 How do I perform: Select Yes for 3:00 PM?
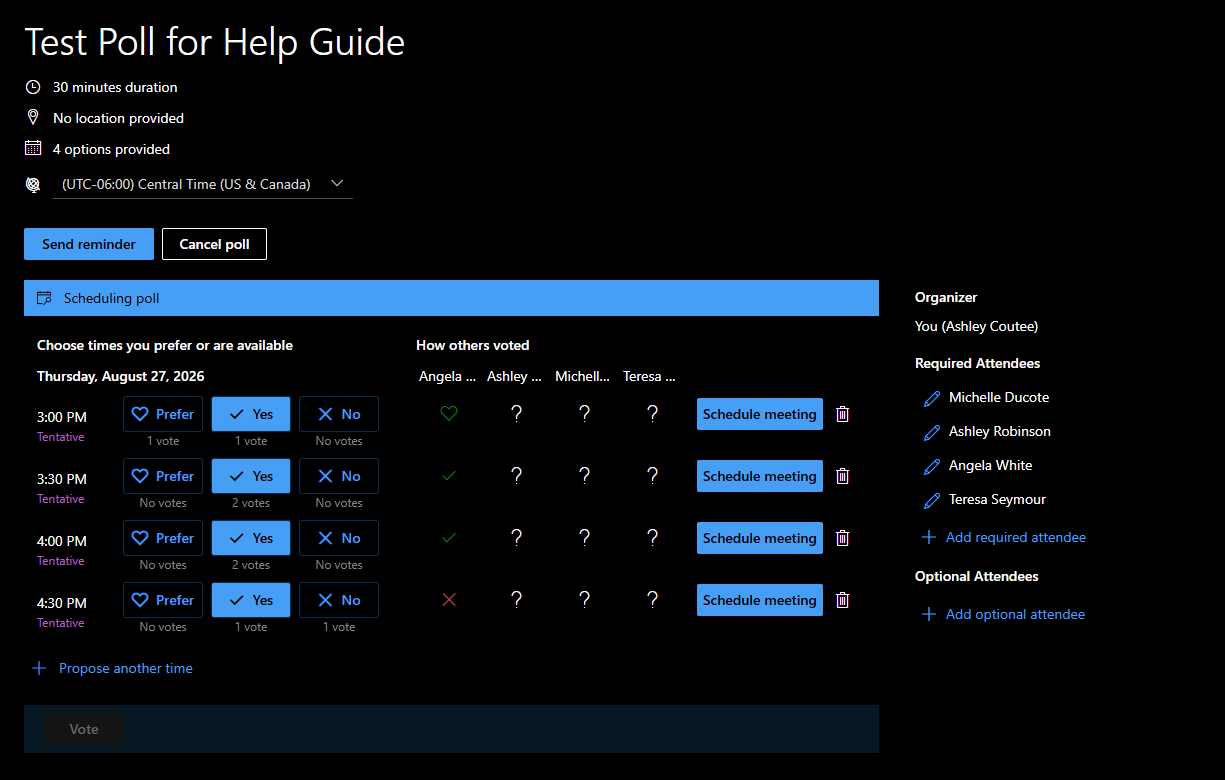(251, 414)
